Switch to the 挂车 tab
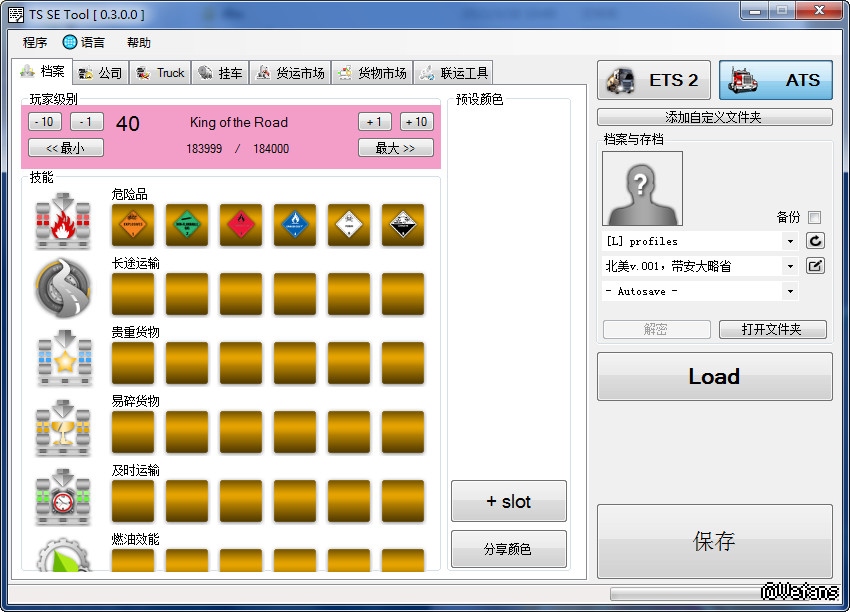 click(220, 73)
